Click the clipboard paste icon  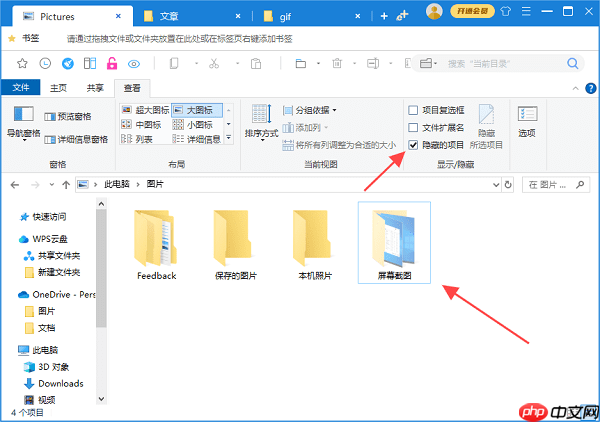256,63
